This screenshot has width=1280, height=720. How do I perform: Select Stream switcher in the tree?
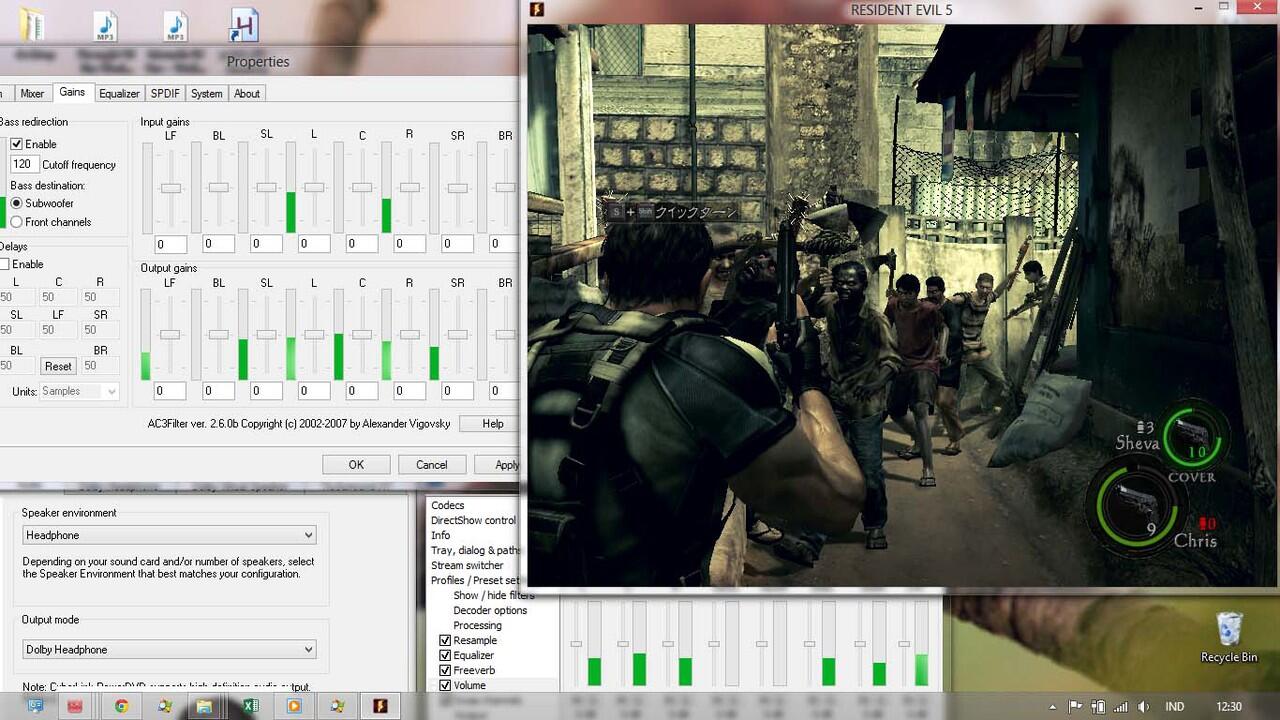[467, 565]
